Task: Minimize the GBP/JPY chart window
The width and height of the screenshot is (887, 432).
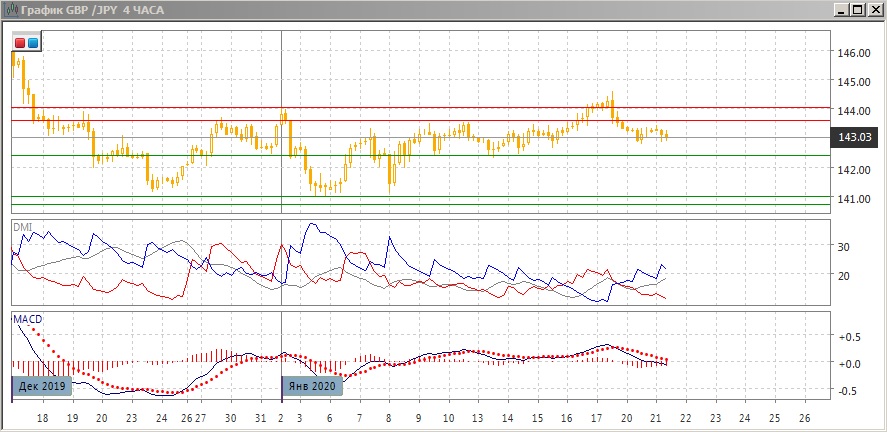Action: 841,10
